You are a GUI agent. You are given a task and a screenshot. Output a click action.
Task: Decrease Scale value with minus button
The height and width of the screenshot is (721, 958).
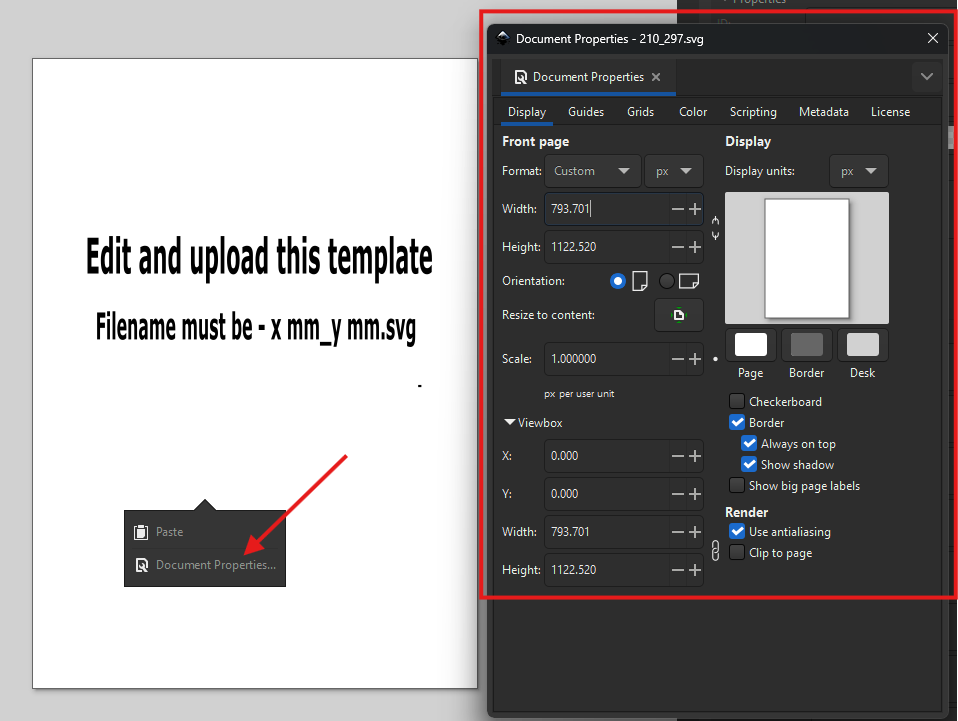(678, 359)
